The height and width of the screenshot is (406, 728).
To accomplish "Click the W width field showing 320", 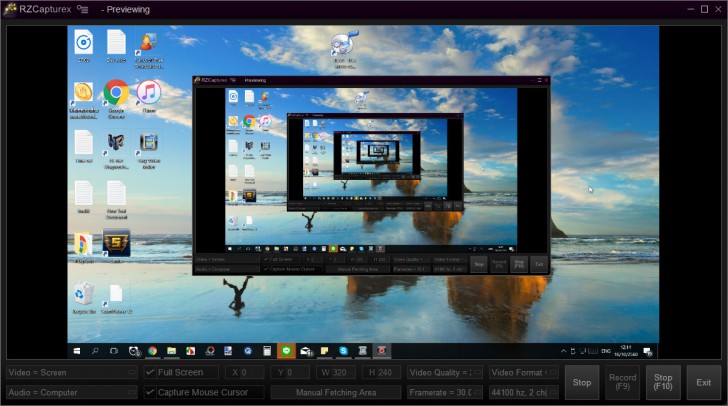I will [x=335, y=372].
